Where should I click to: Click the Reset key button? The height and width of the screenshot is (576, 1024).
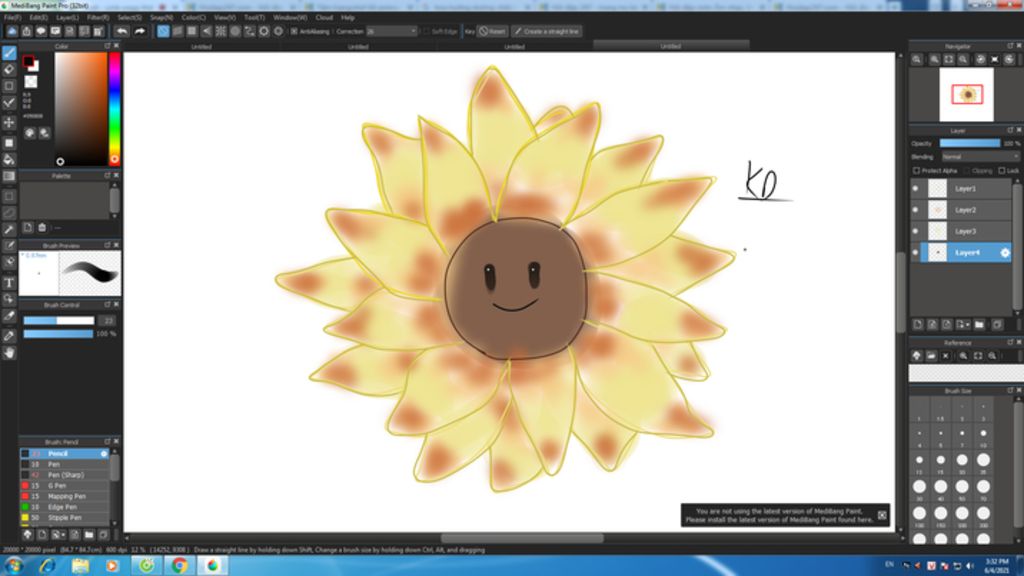click(x=493, y=31)
